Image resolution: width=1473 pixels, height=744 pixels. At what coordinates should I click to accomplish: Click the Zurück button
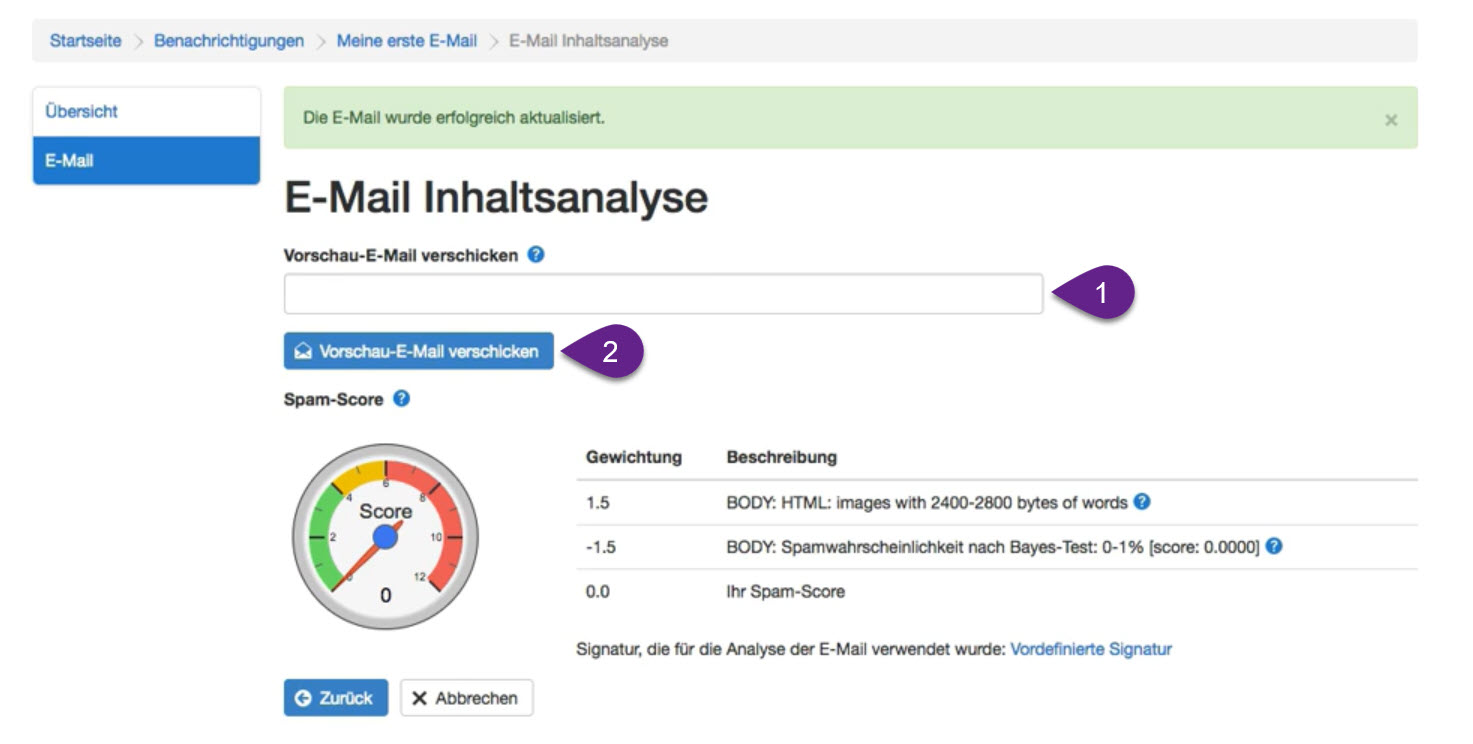pos(334,698)
